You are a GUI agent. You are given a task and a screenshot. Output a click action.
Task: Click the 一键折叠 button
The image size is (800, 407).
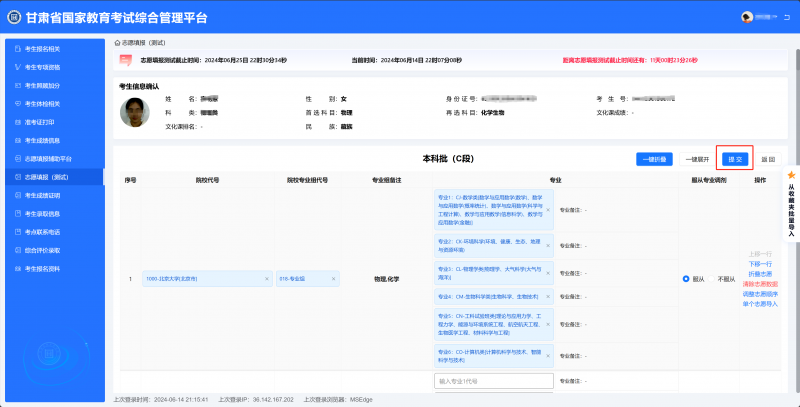pyautogui.click(x=654, y=159)
